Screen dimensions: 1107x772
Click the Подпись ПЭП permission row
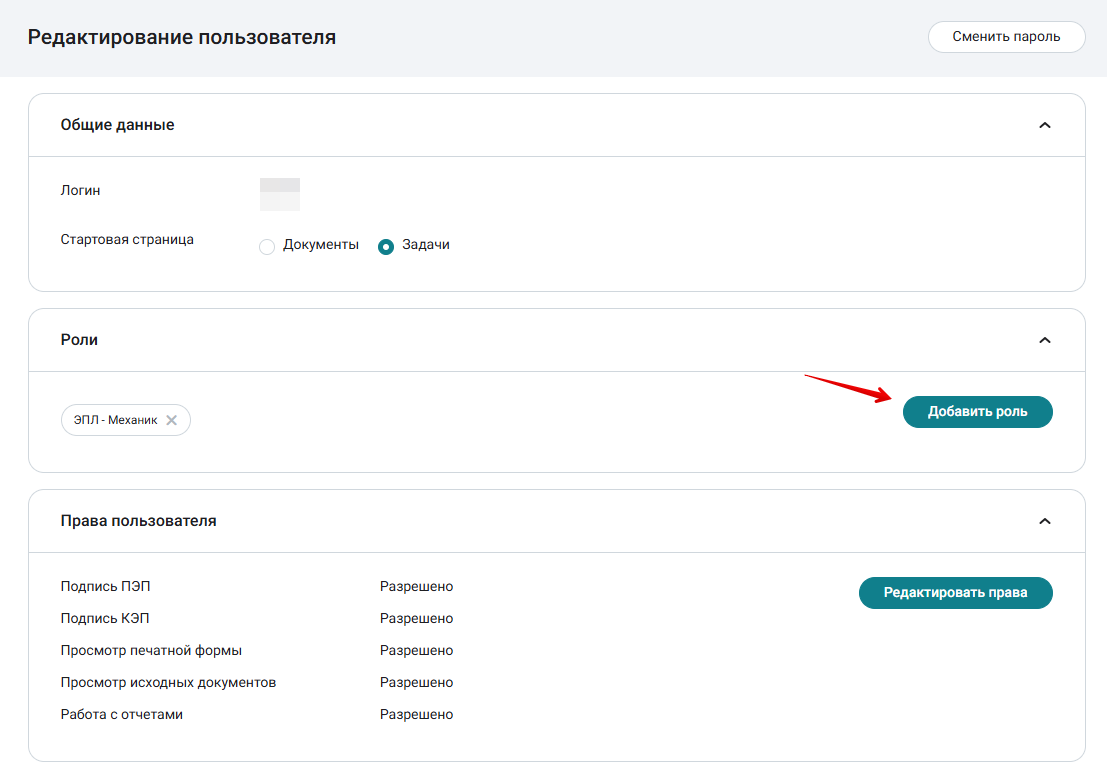tap(257, 586)
